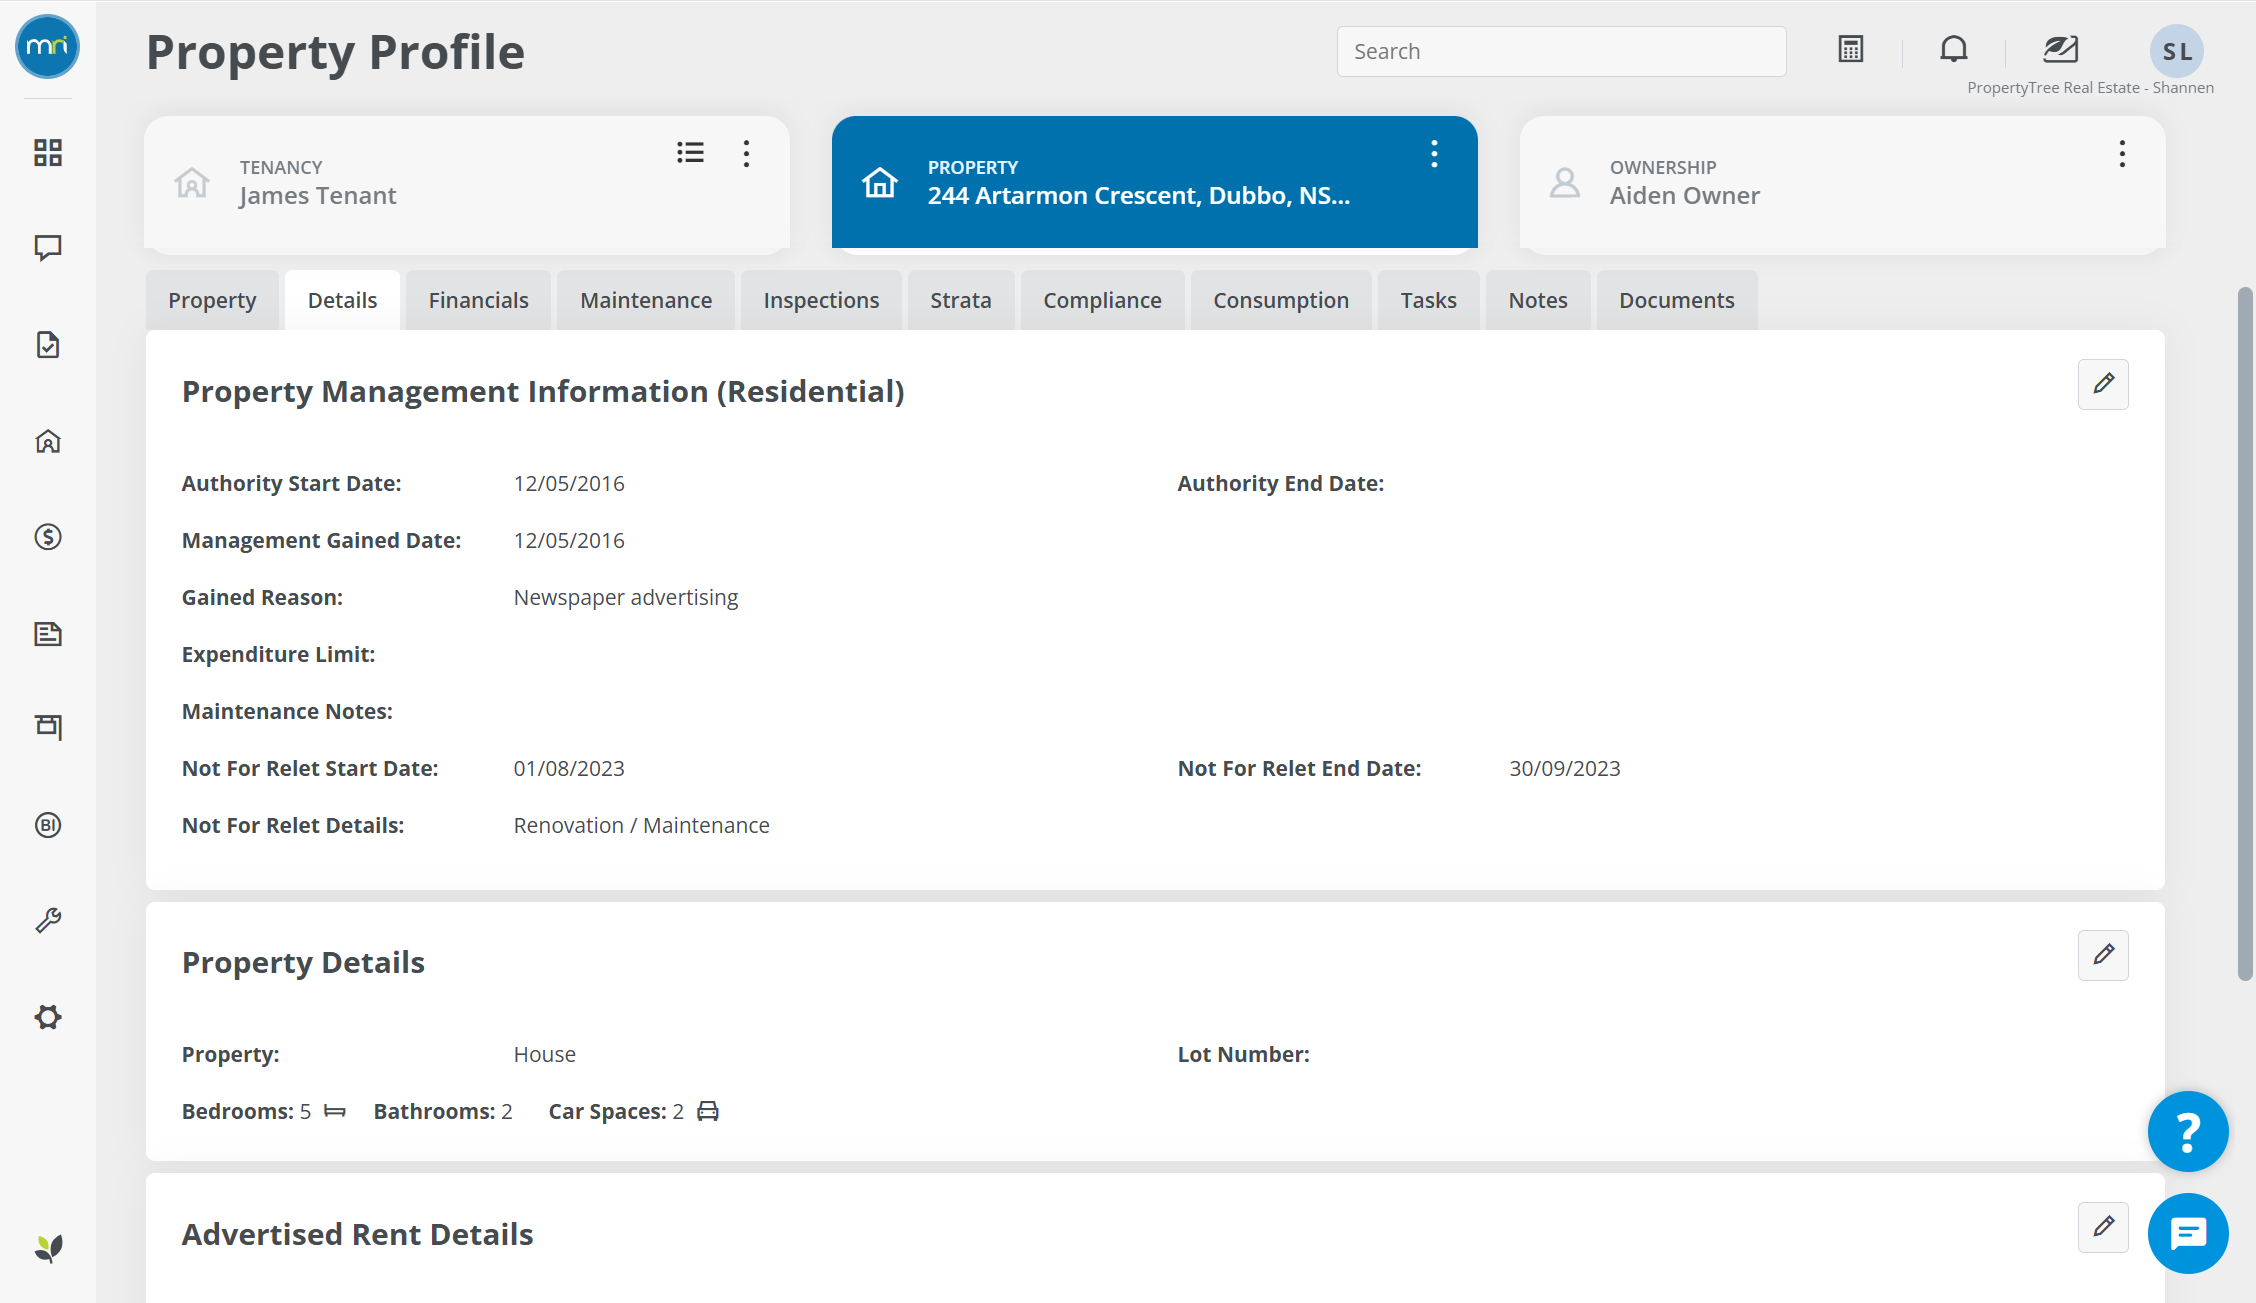Select the James Tenant tenancy card

coord(467,183)
